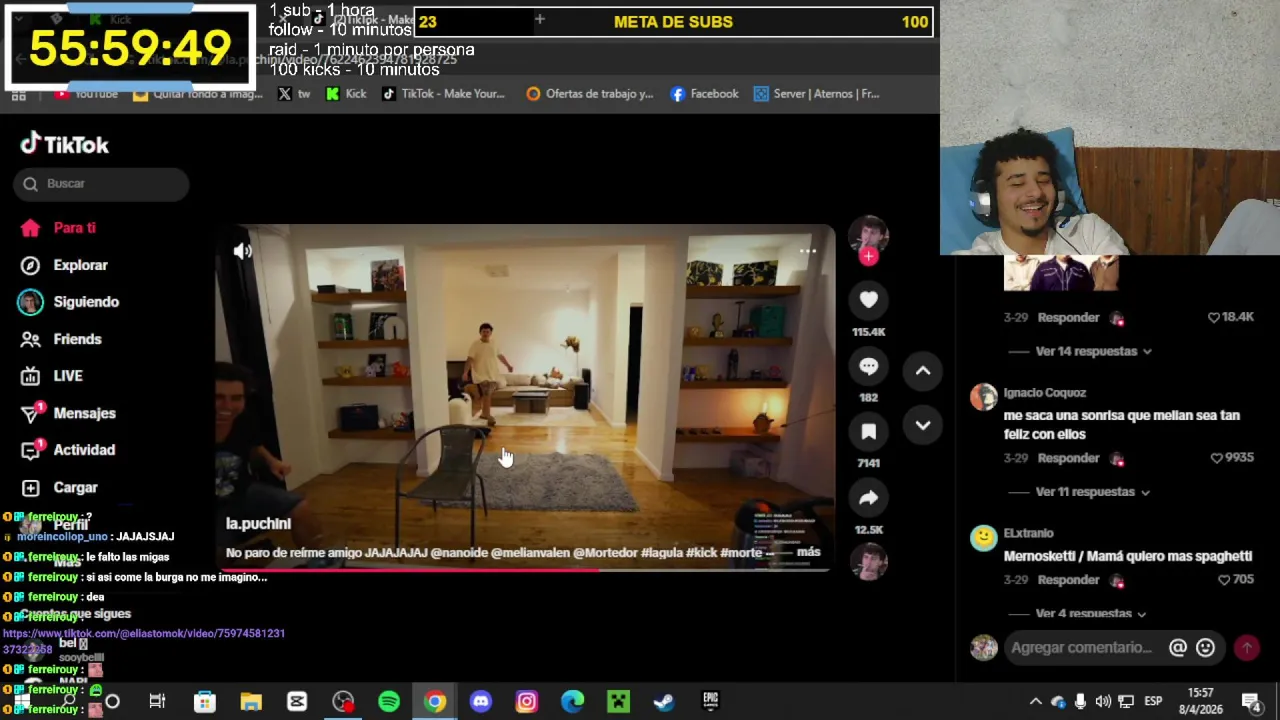Focus the Buscar search field
Viewport: 1280px width, 720px height.
(101, 183)
